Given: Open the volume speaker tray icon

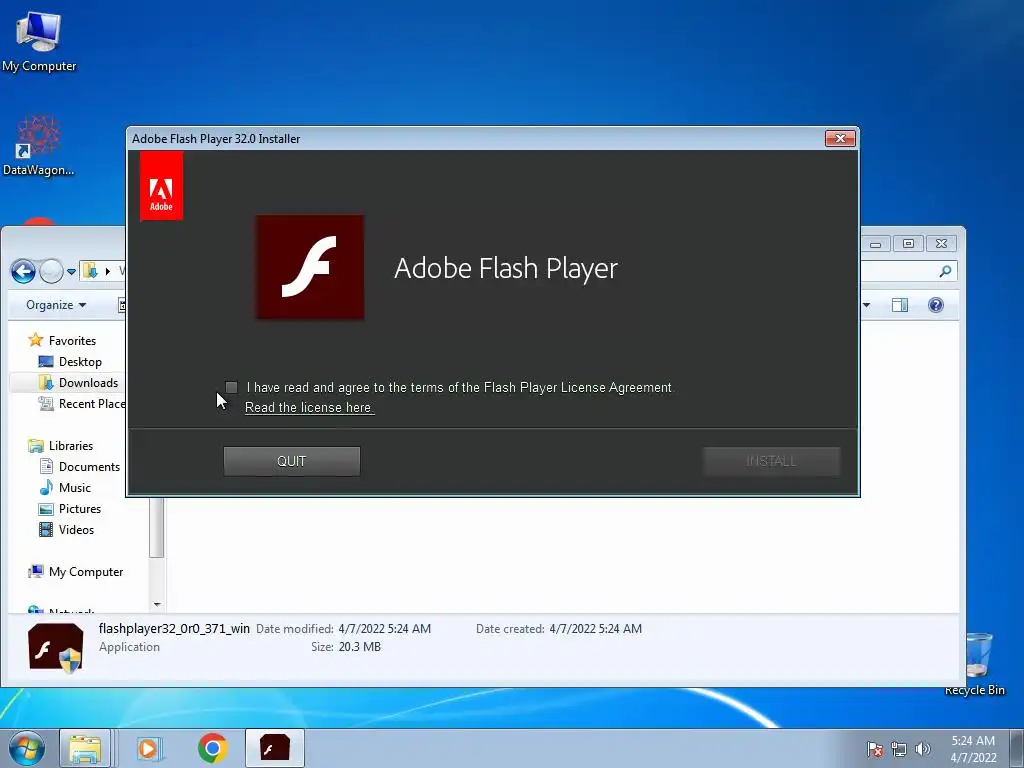Looking at the screenshot, I should tap(922, 749).
